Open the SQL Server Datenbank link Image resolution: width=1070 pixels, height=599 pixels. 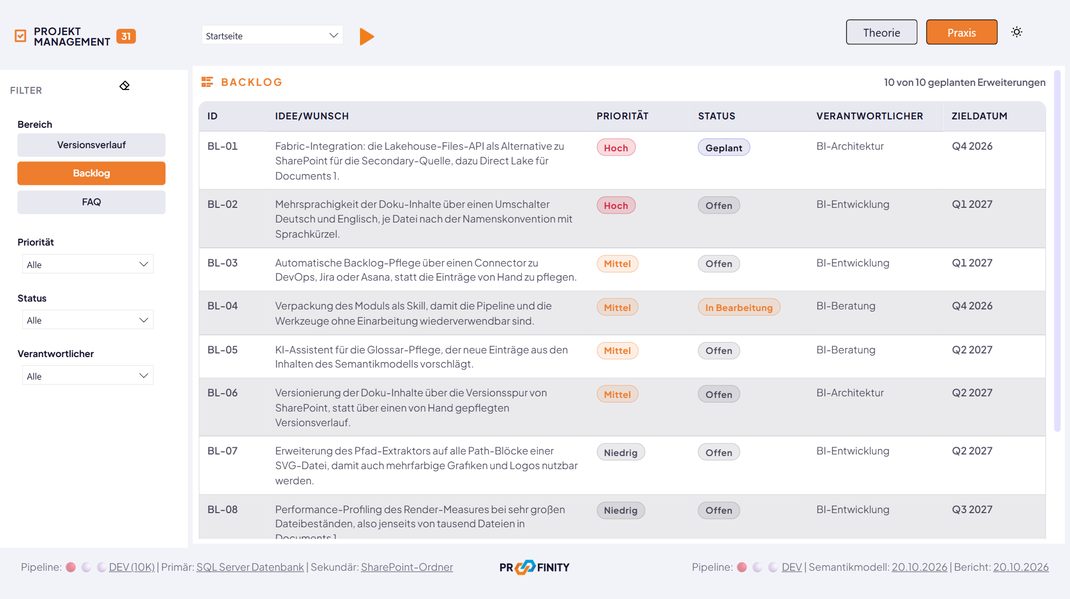pyautogui.click(x=250, y=567)
